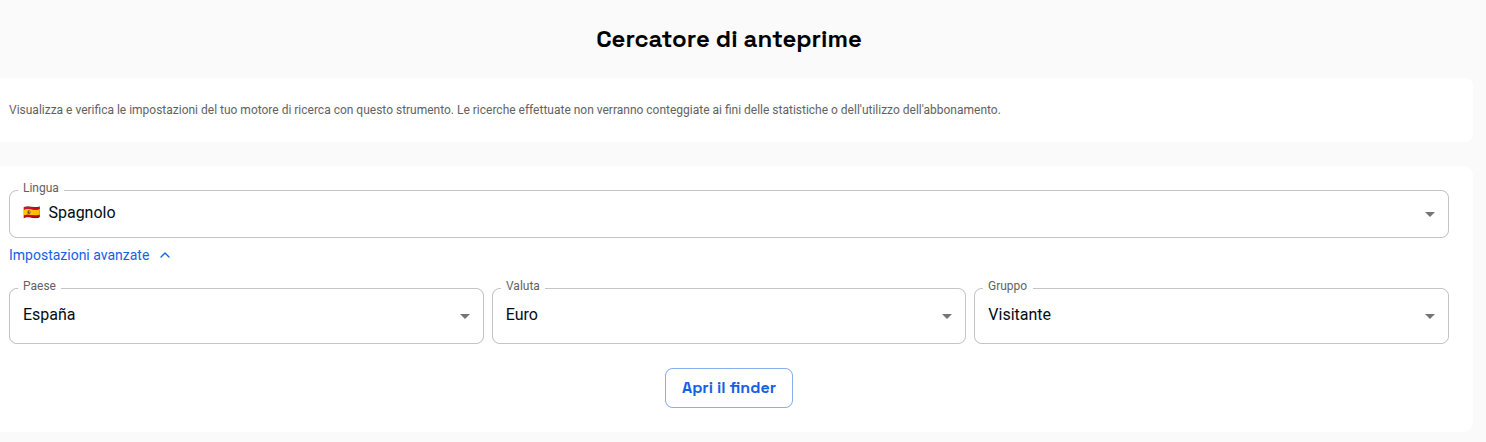Open the Gruppo selector showing Visitante
This screenshot has width=1486, height=442.
coord(1211,316)
